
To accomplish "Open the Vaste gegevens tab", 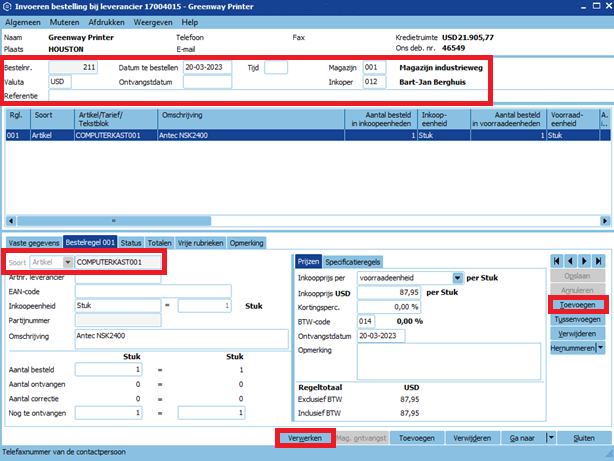I will 33,243.
